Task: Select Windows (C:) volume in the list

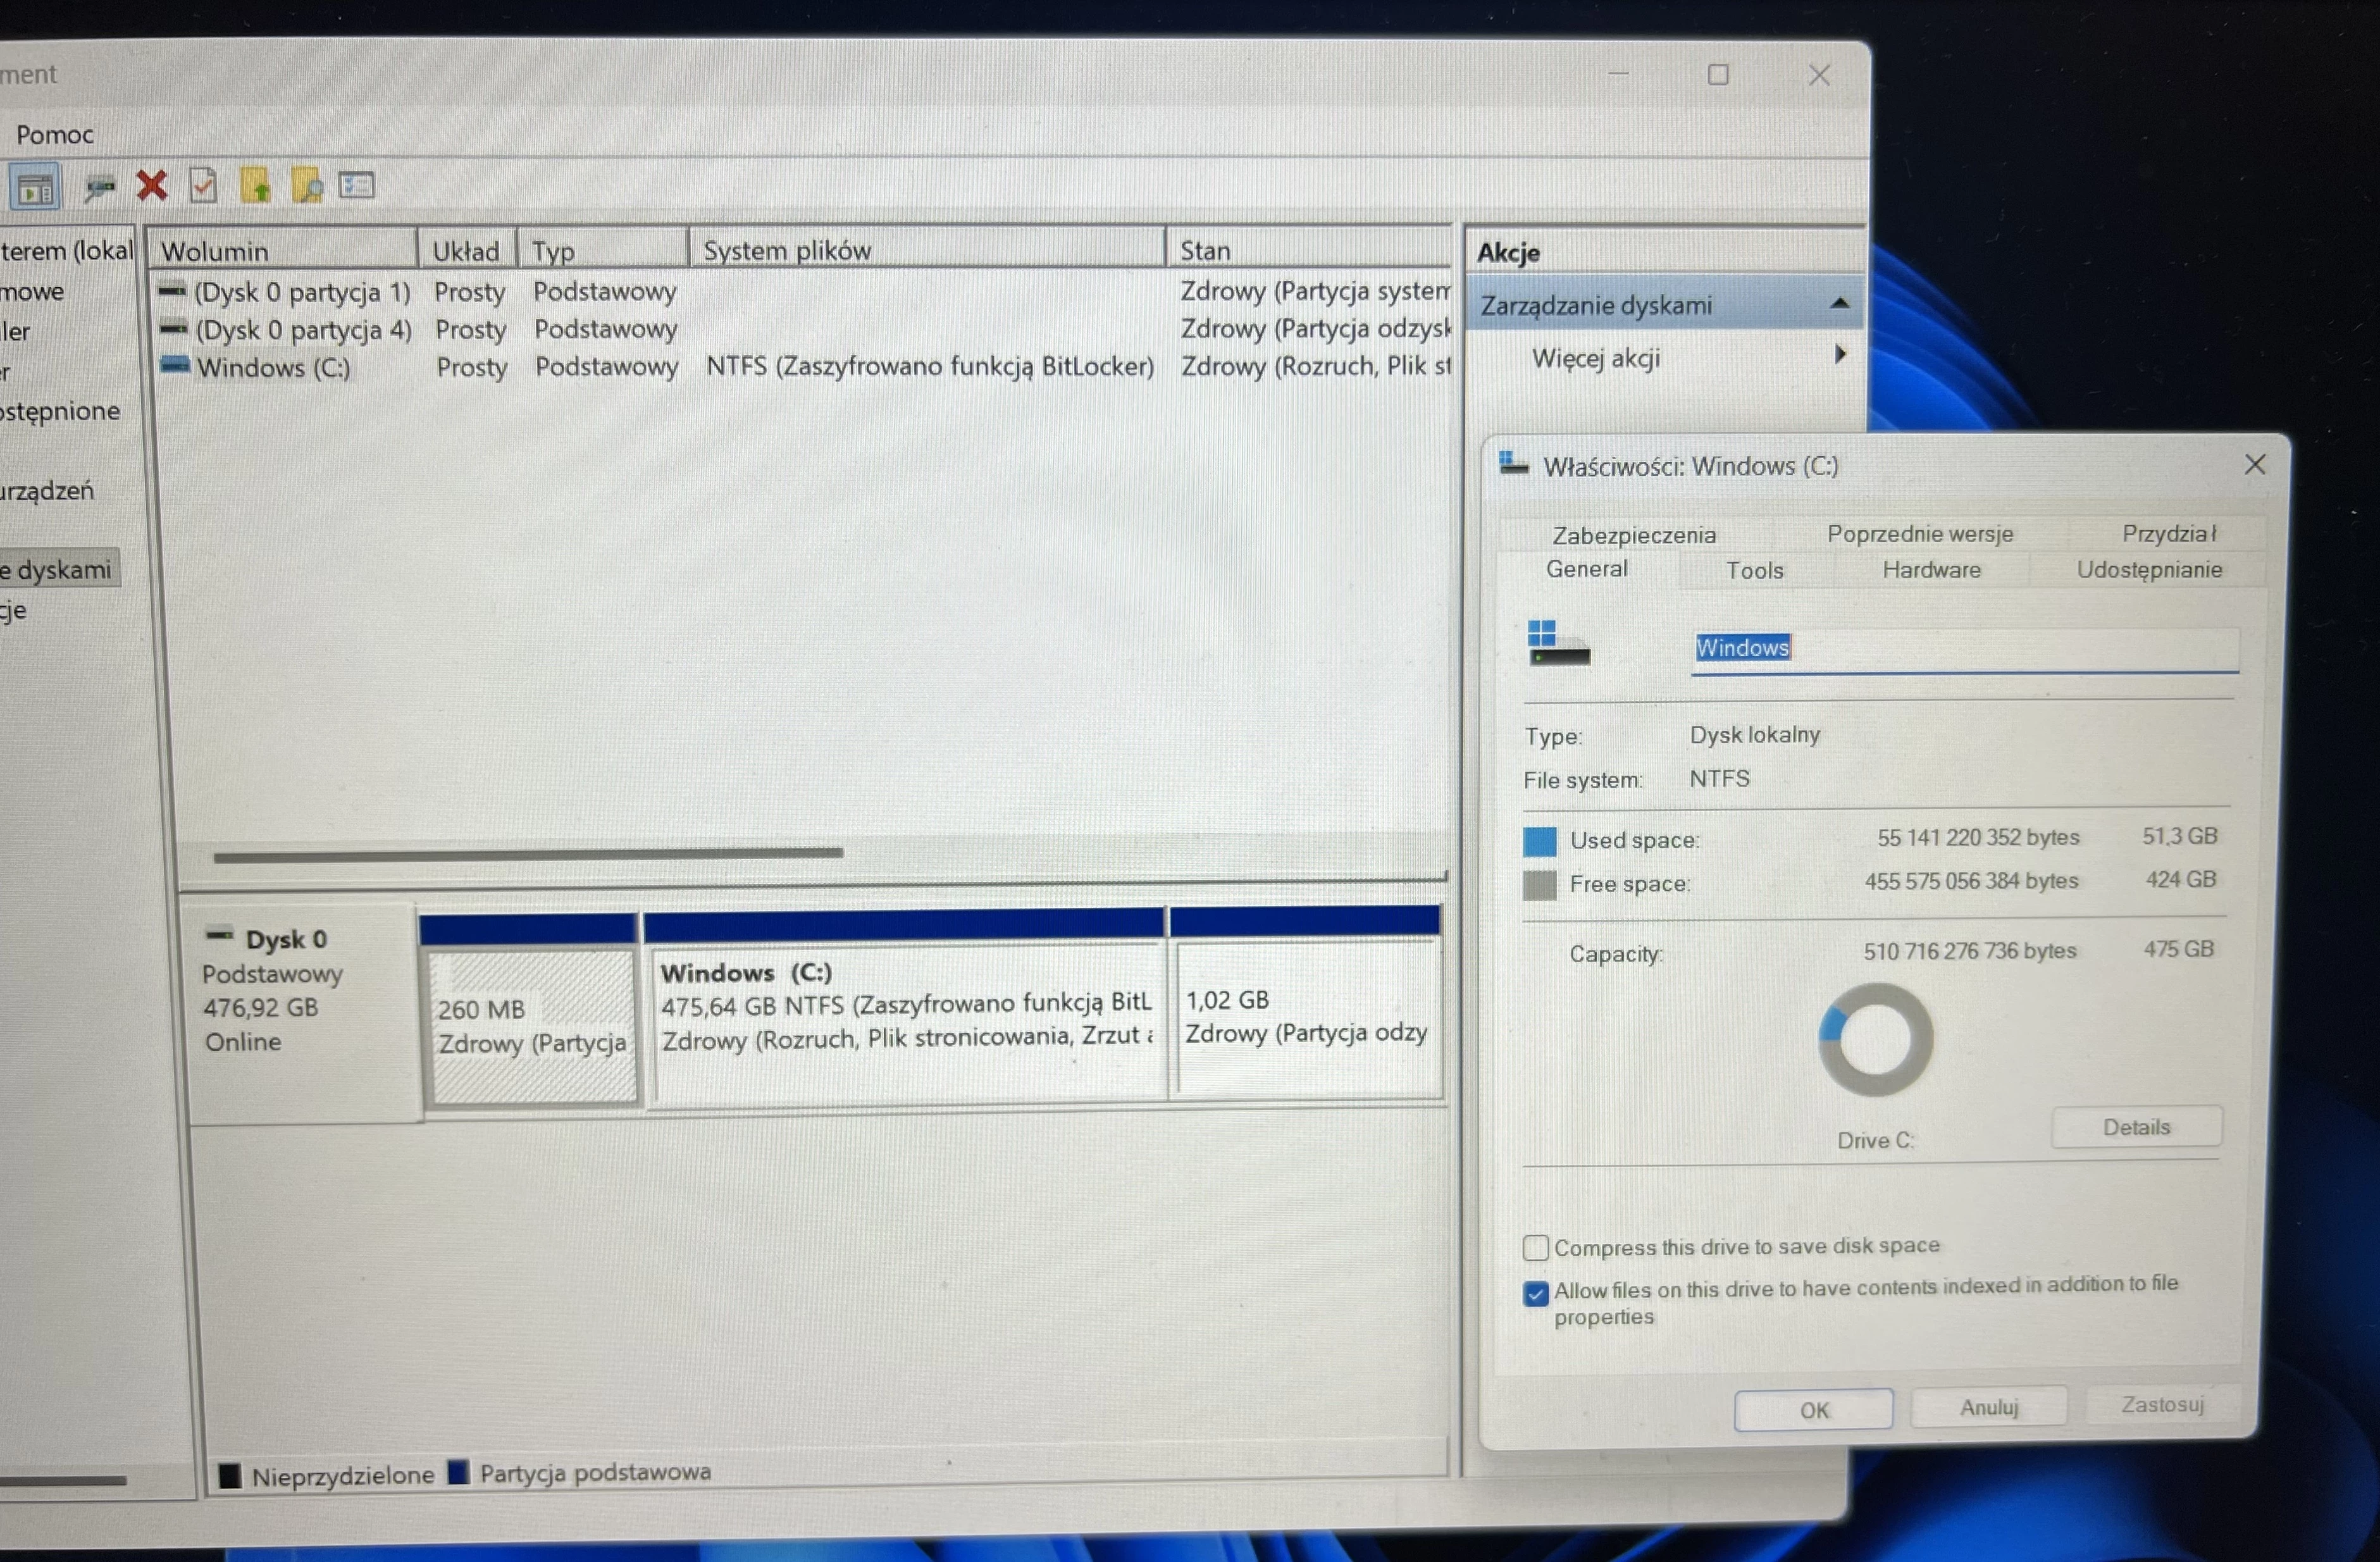Action: [272, 368]
